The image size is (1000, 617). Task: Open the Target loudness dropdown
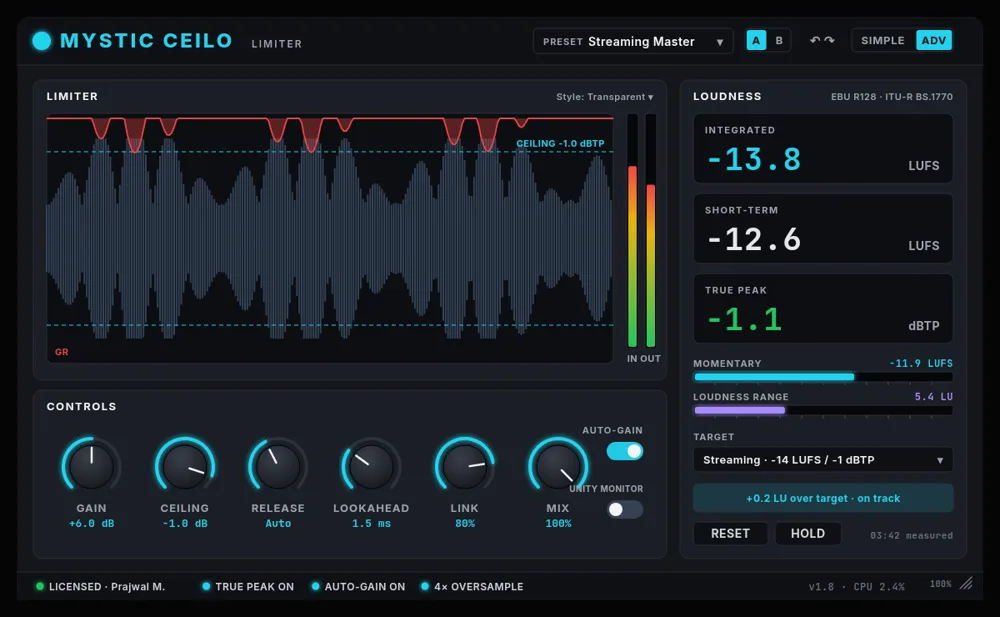pyautogui.click(x=823, y=459)
